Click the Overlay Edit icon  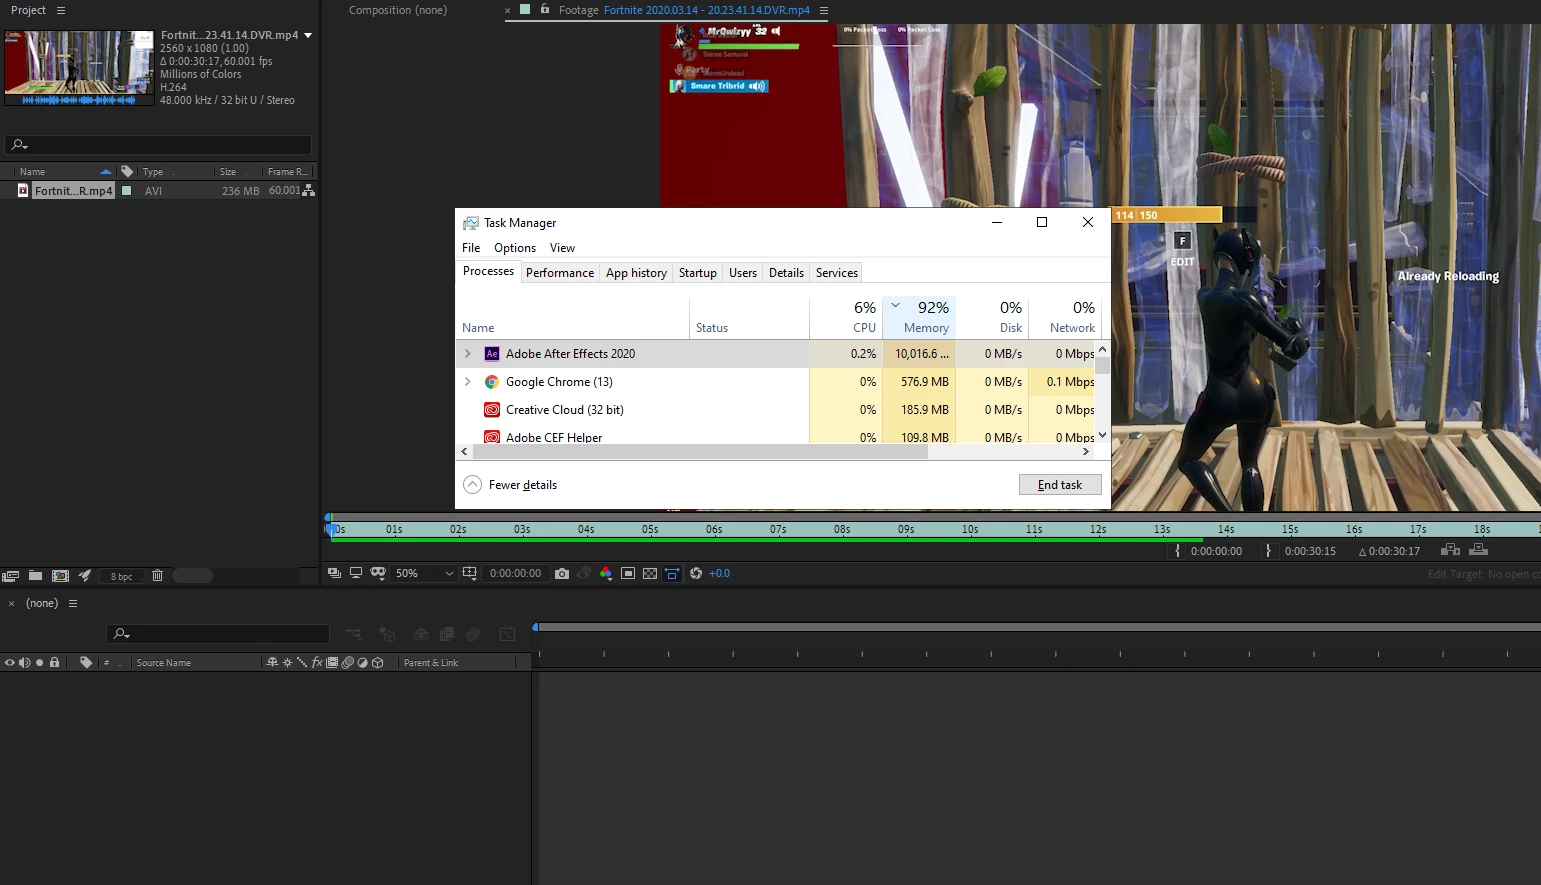pyautogui.click(x=1479, y=549)
